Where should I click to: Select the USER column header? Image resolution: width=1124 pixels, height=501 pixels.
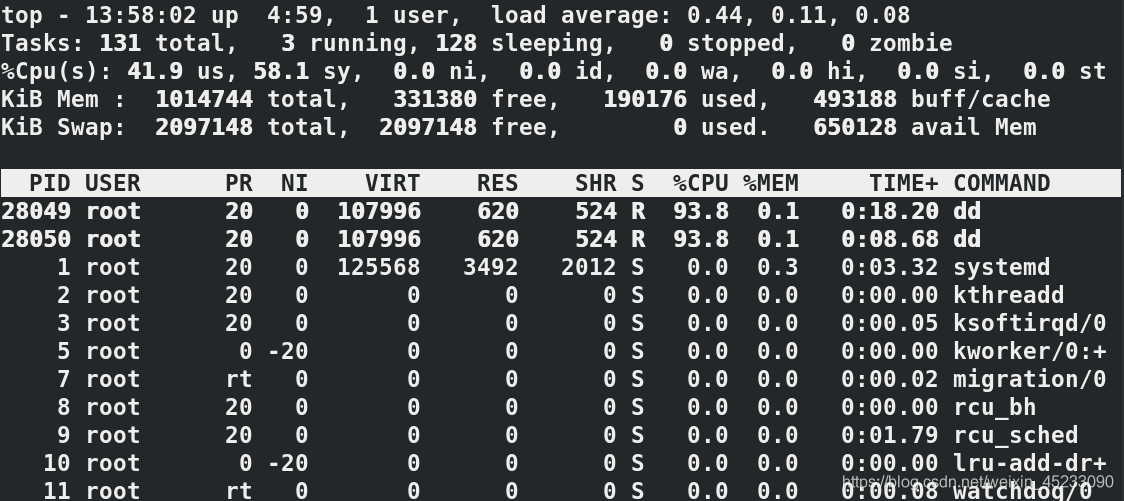113,183
